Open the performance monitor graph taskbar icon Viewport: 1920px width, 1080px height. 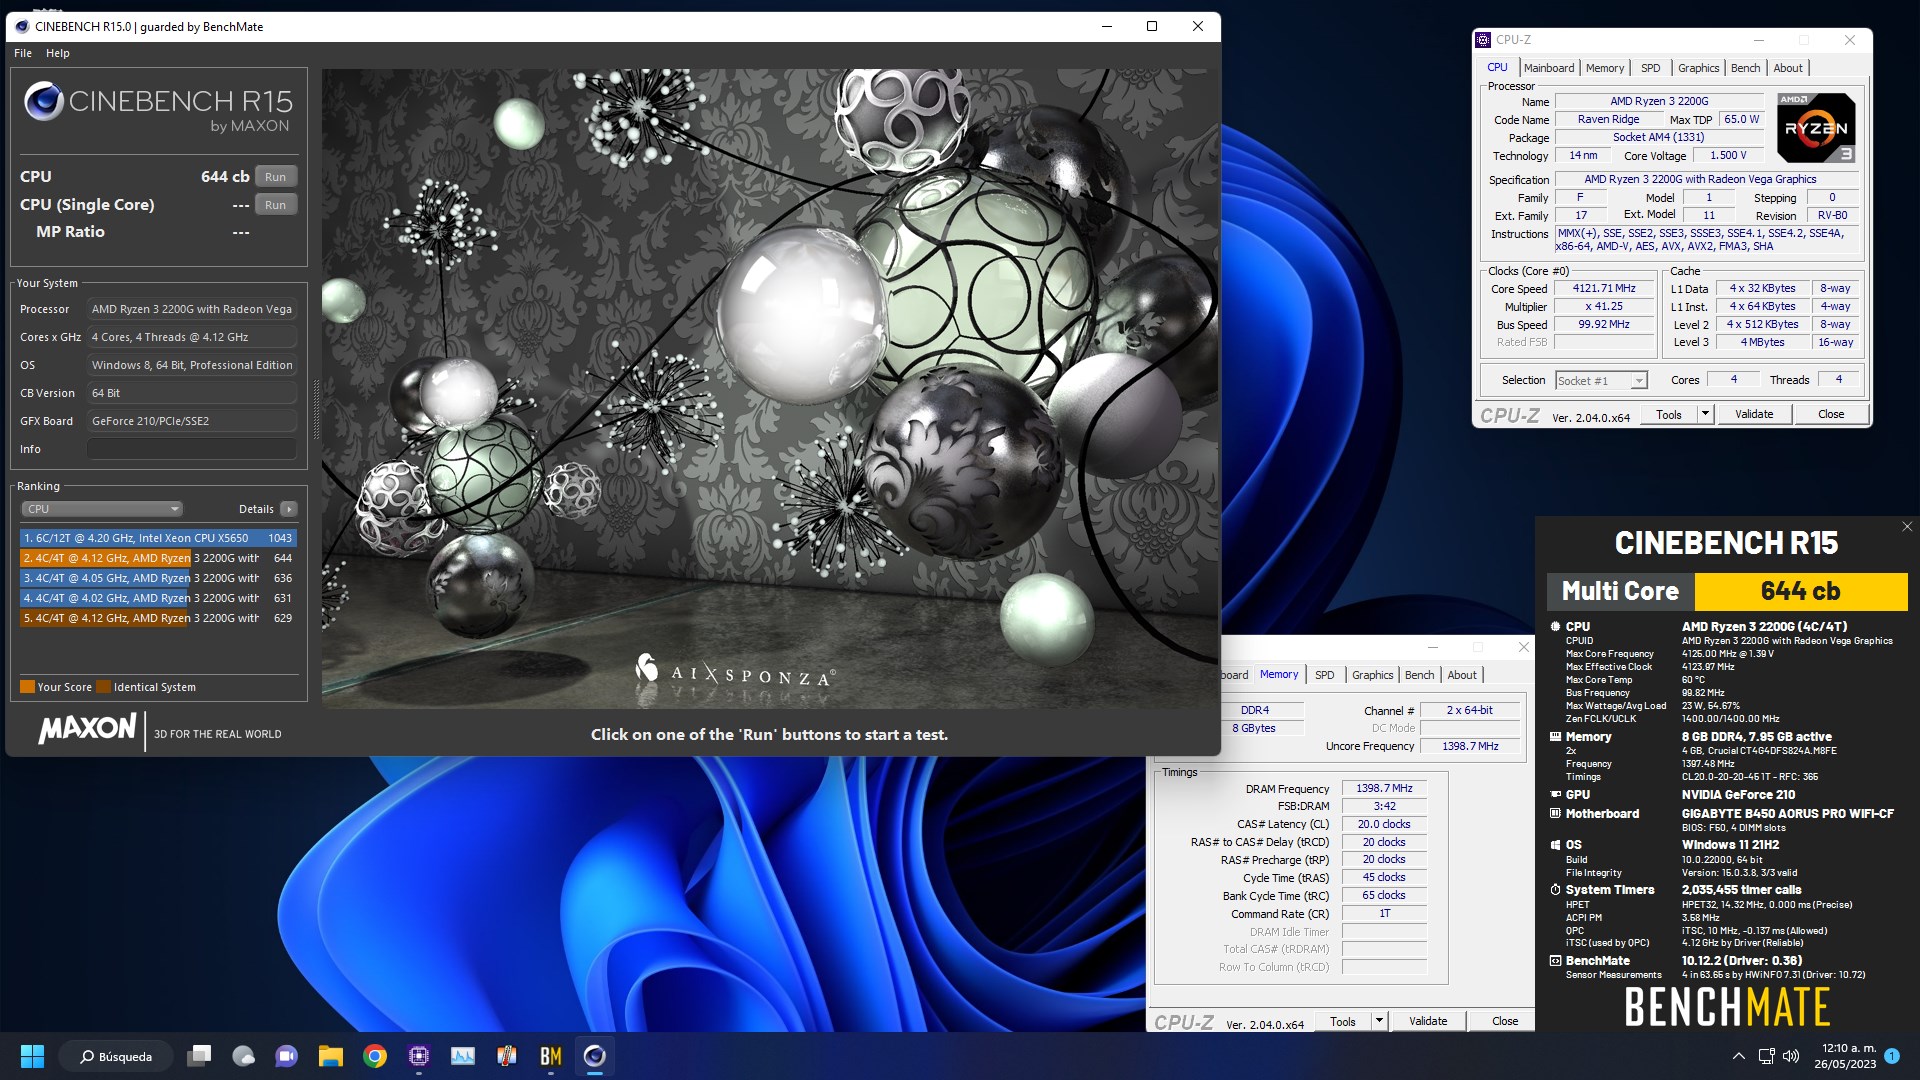(x=463, y=1056)
